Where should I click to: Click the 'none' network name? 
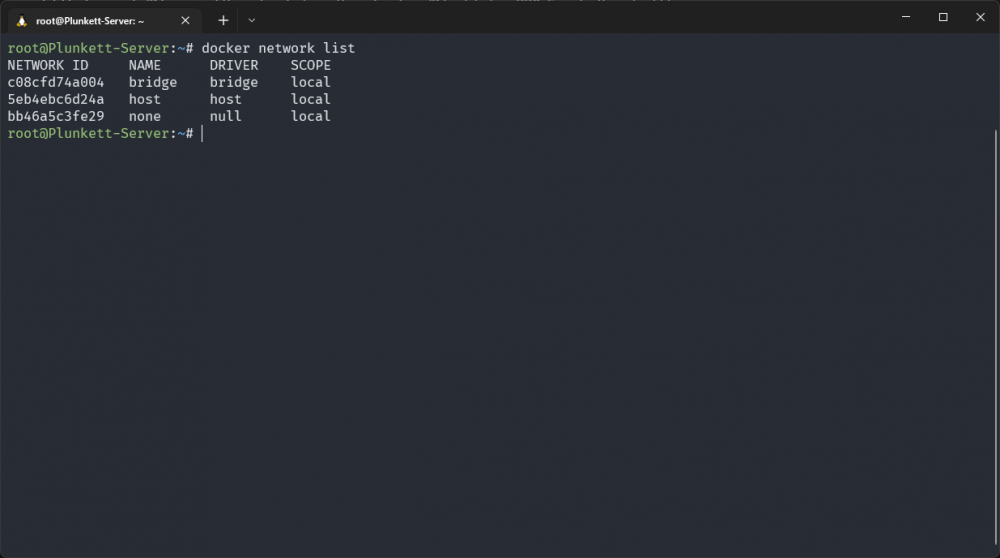(x=145, y=117)
